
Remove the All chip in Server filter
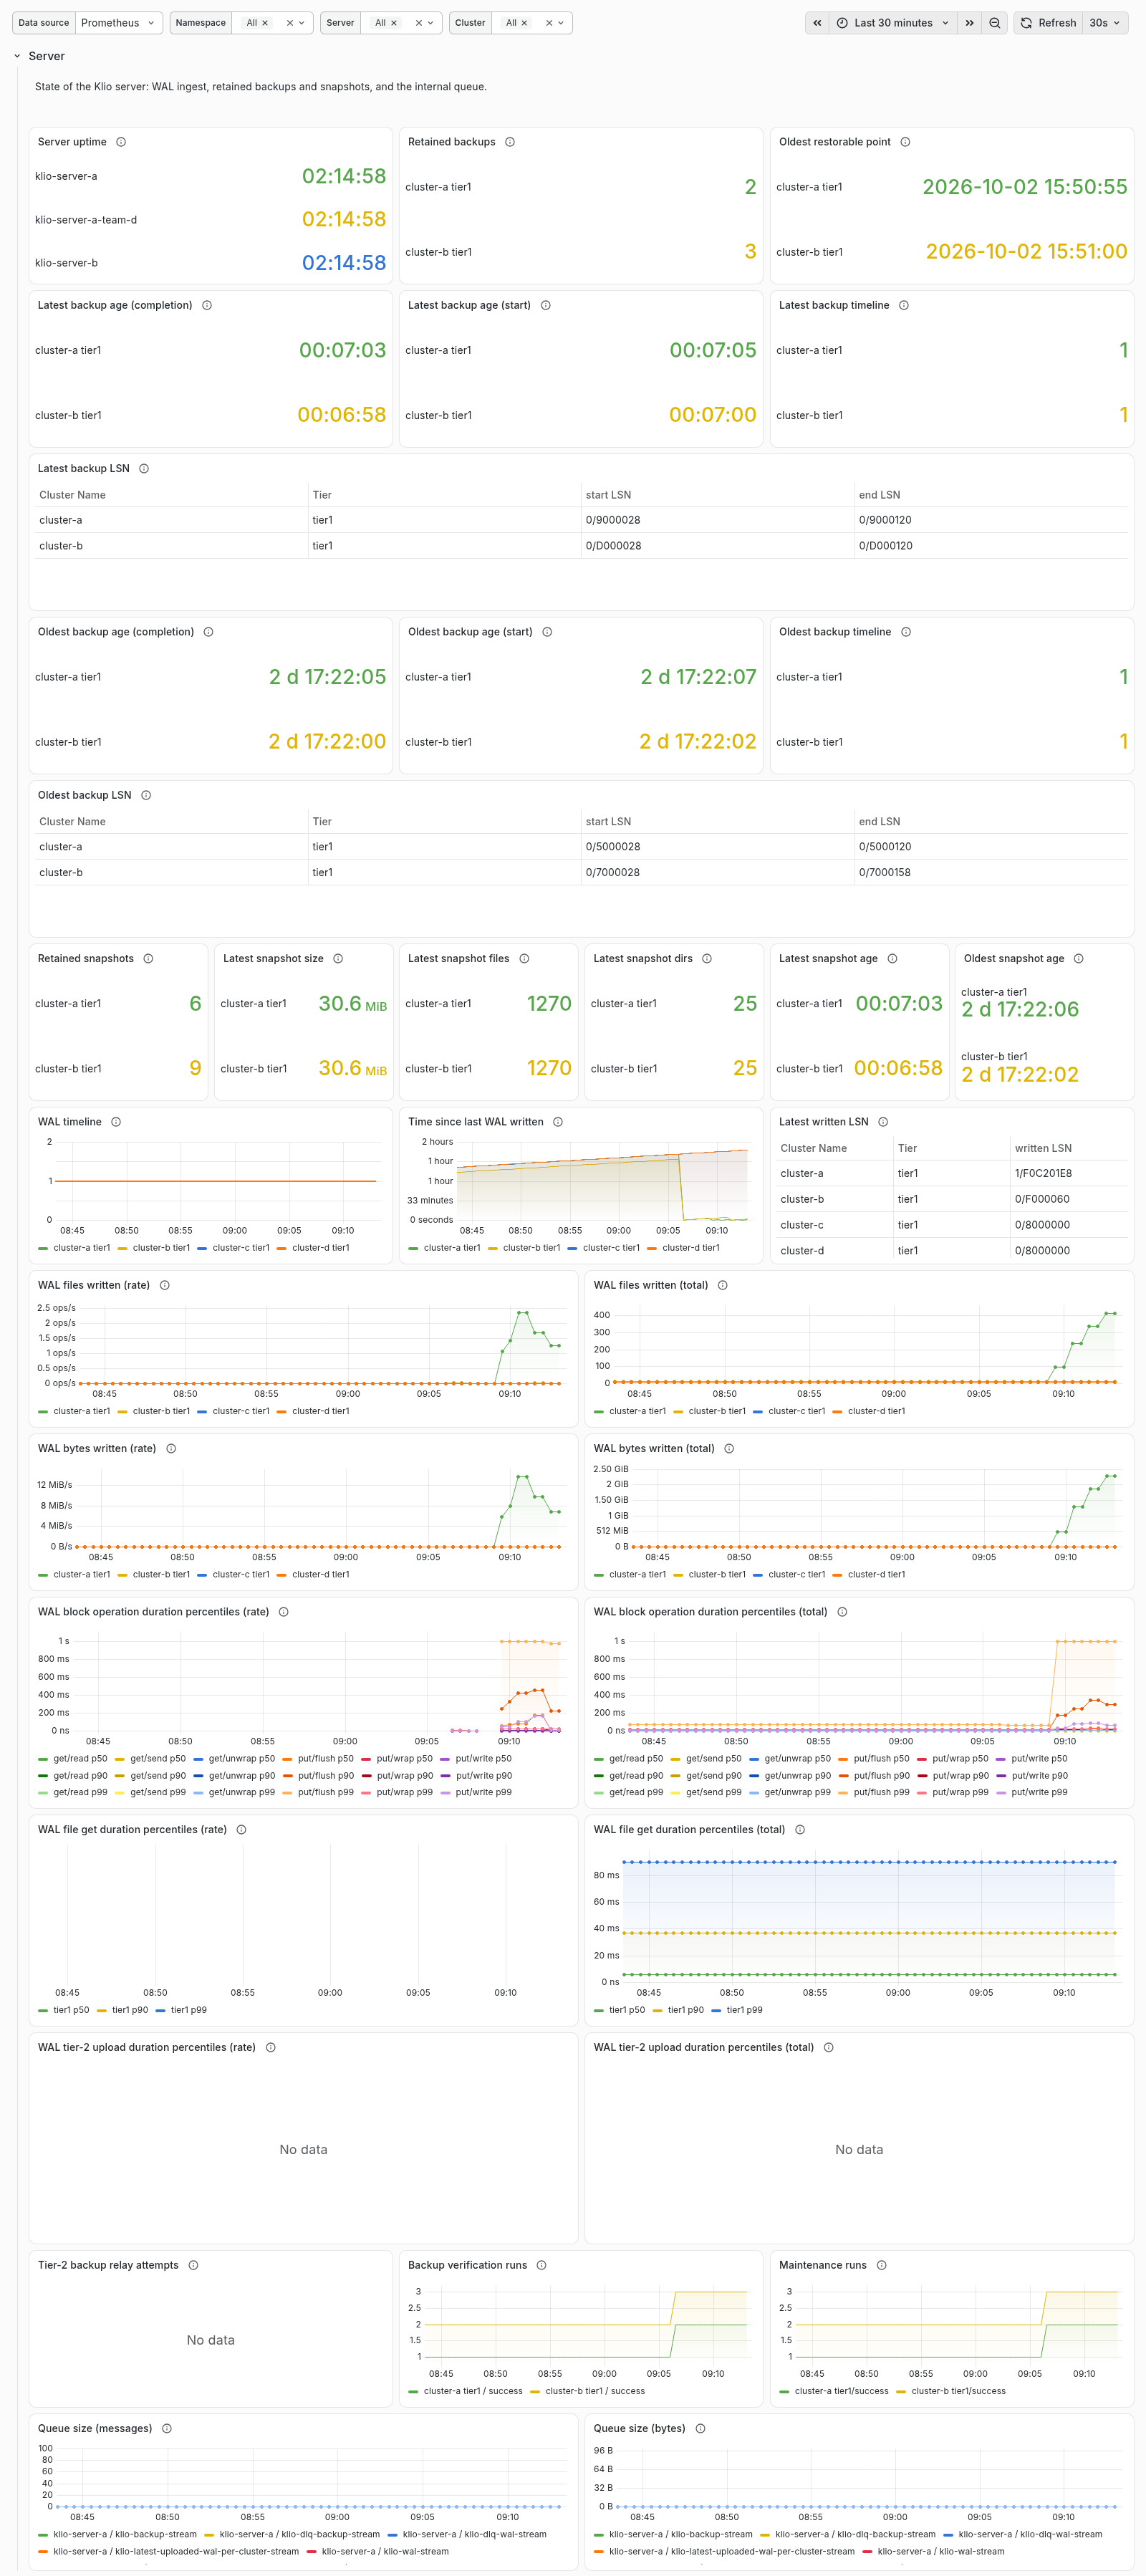pos(393,23)
